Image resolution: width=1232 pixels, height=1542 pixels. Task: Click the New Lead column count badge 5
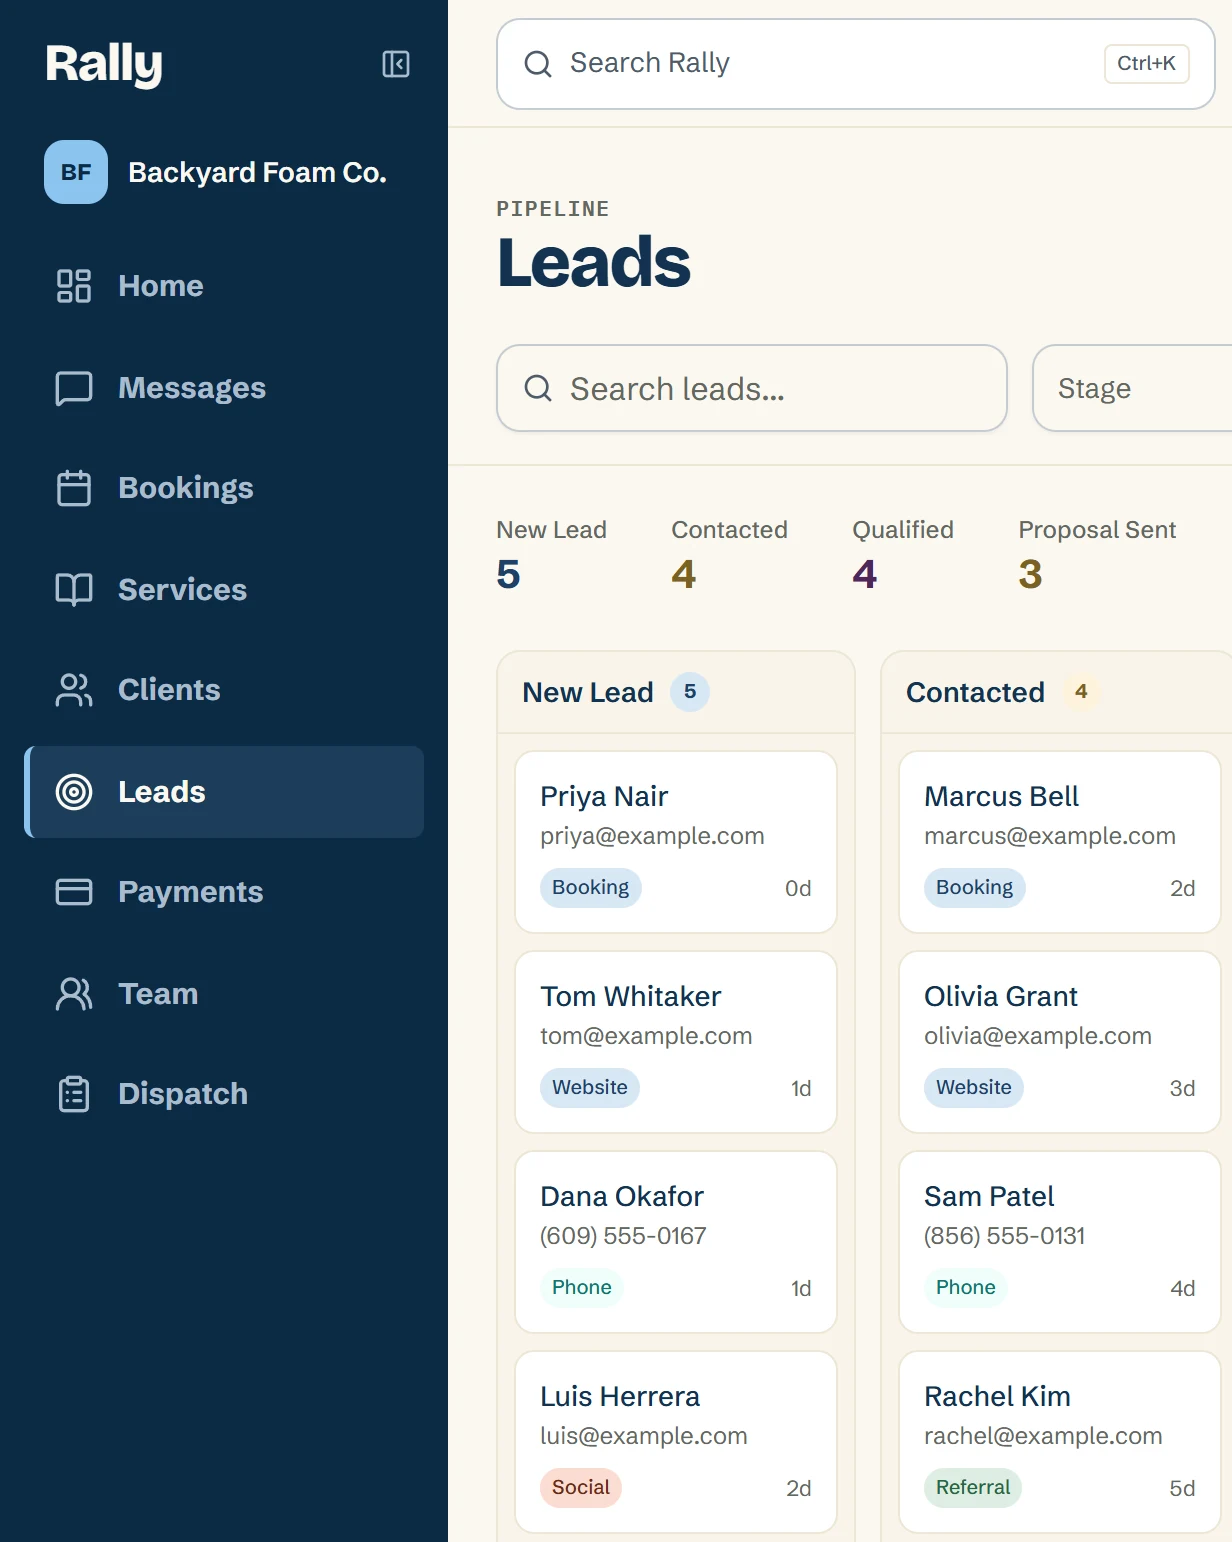[690, 692]
